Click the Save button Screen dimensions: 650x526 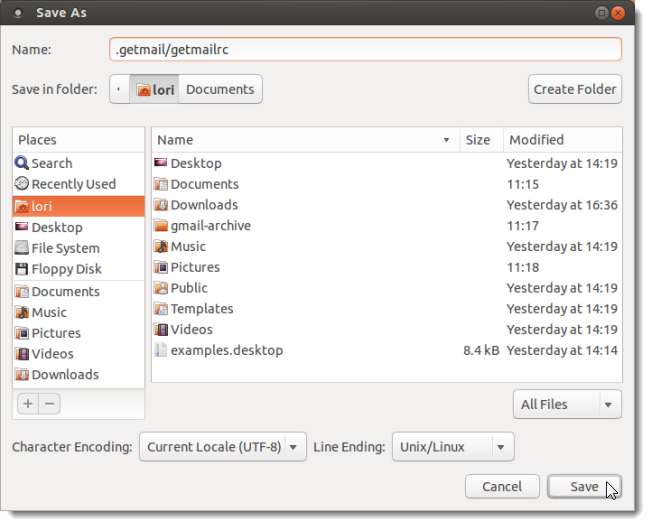584,486
